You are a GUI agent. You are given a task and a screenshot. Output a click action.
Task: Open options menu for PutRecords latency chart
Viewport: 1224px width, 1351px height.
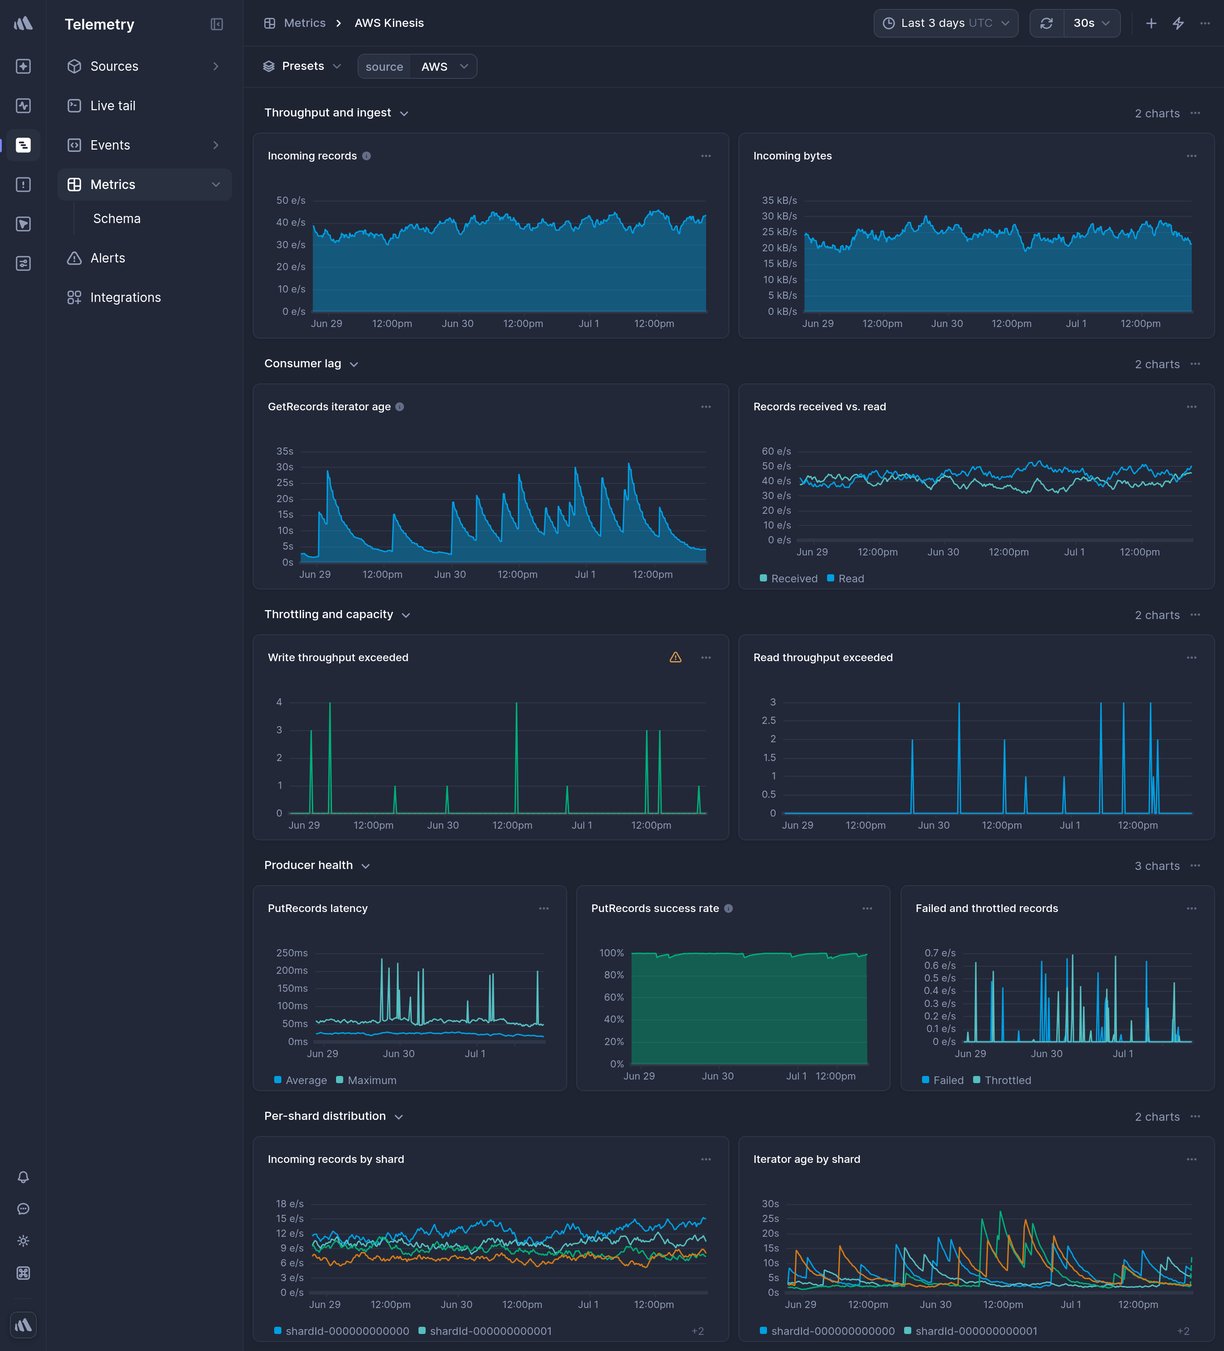[544, 909]
